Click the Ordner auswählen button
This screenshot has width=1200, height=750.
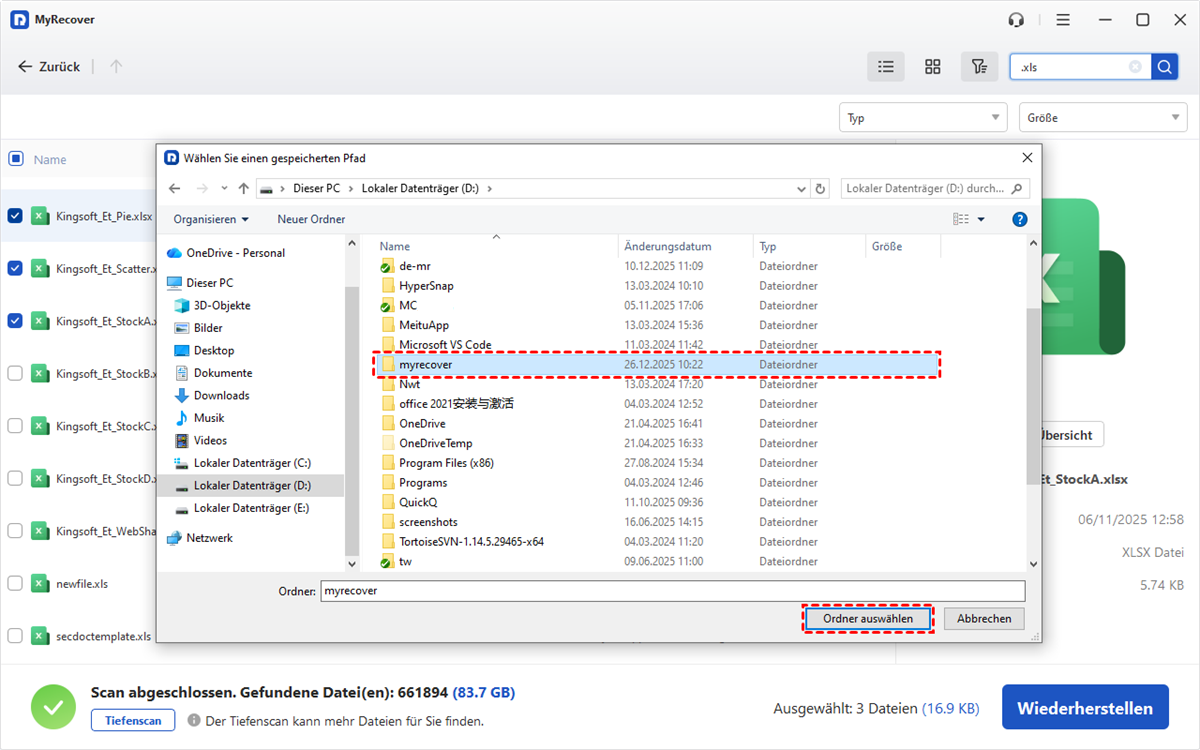(867, 619)
